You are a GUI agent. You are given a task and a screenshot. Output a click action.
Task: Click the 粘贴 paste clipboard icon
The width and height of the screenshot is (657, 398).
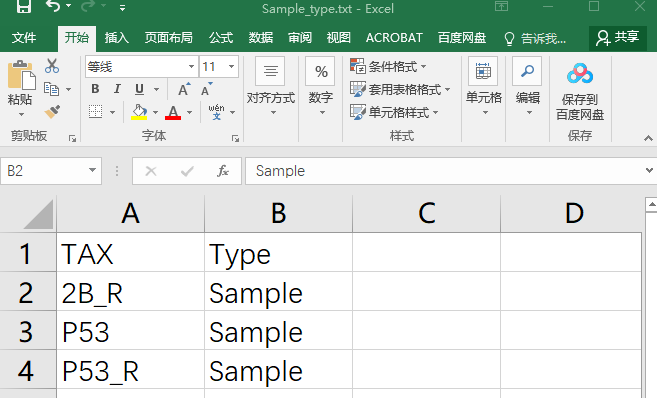click(22, 75)
